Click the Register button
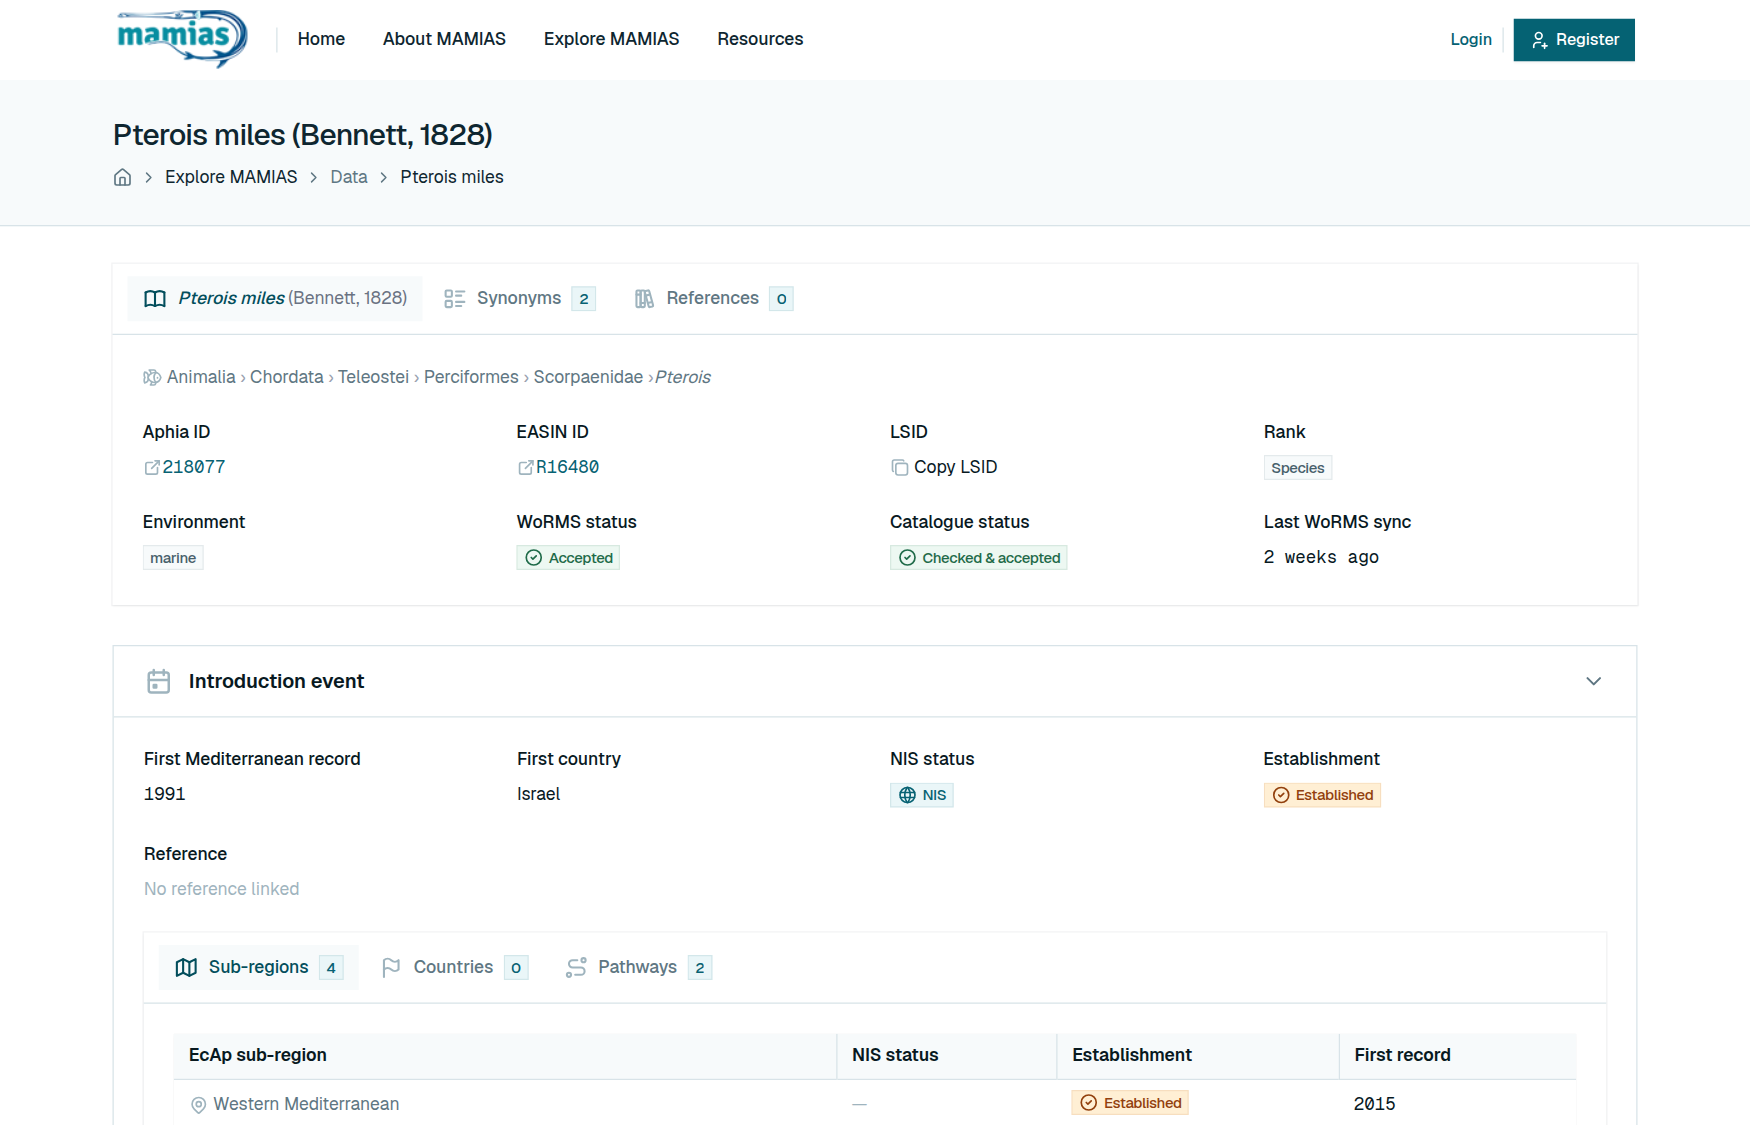This screenshot has width=1750, height=1125. (x=1573, y=40)
